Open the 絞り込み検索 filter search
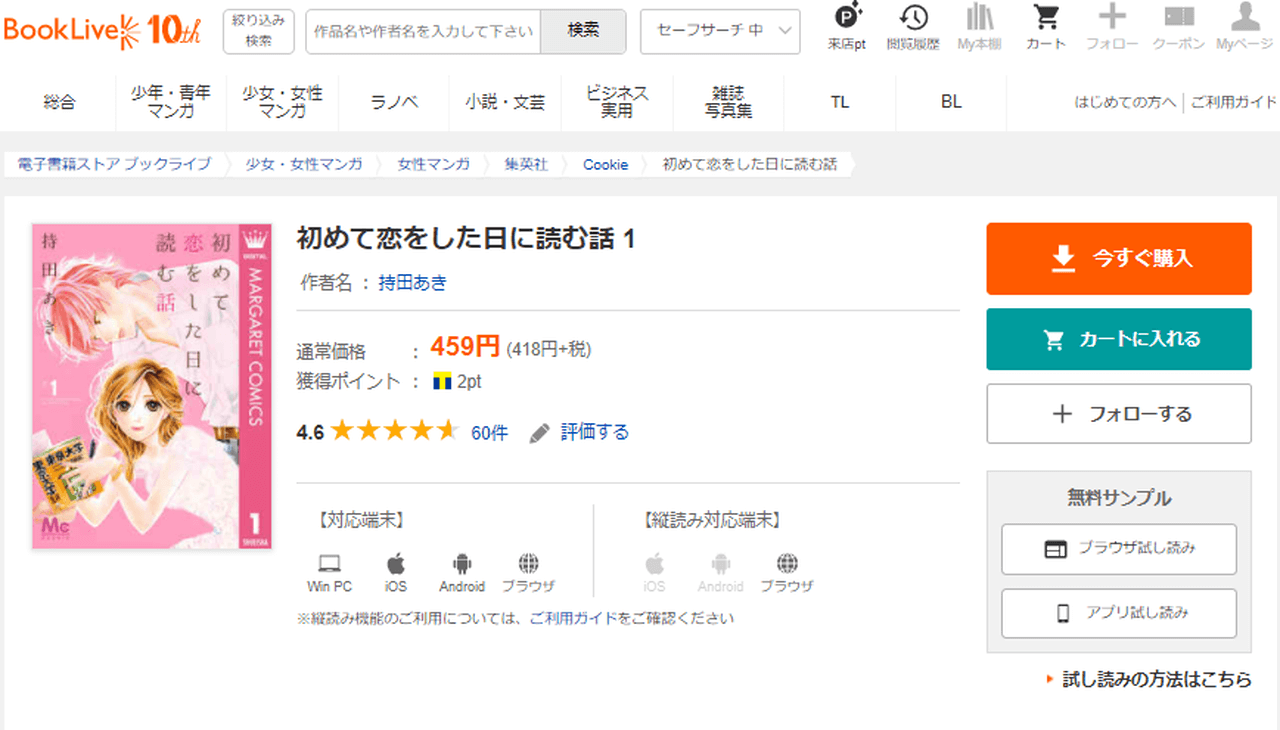 [x=258, y=31]
